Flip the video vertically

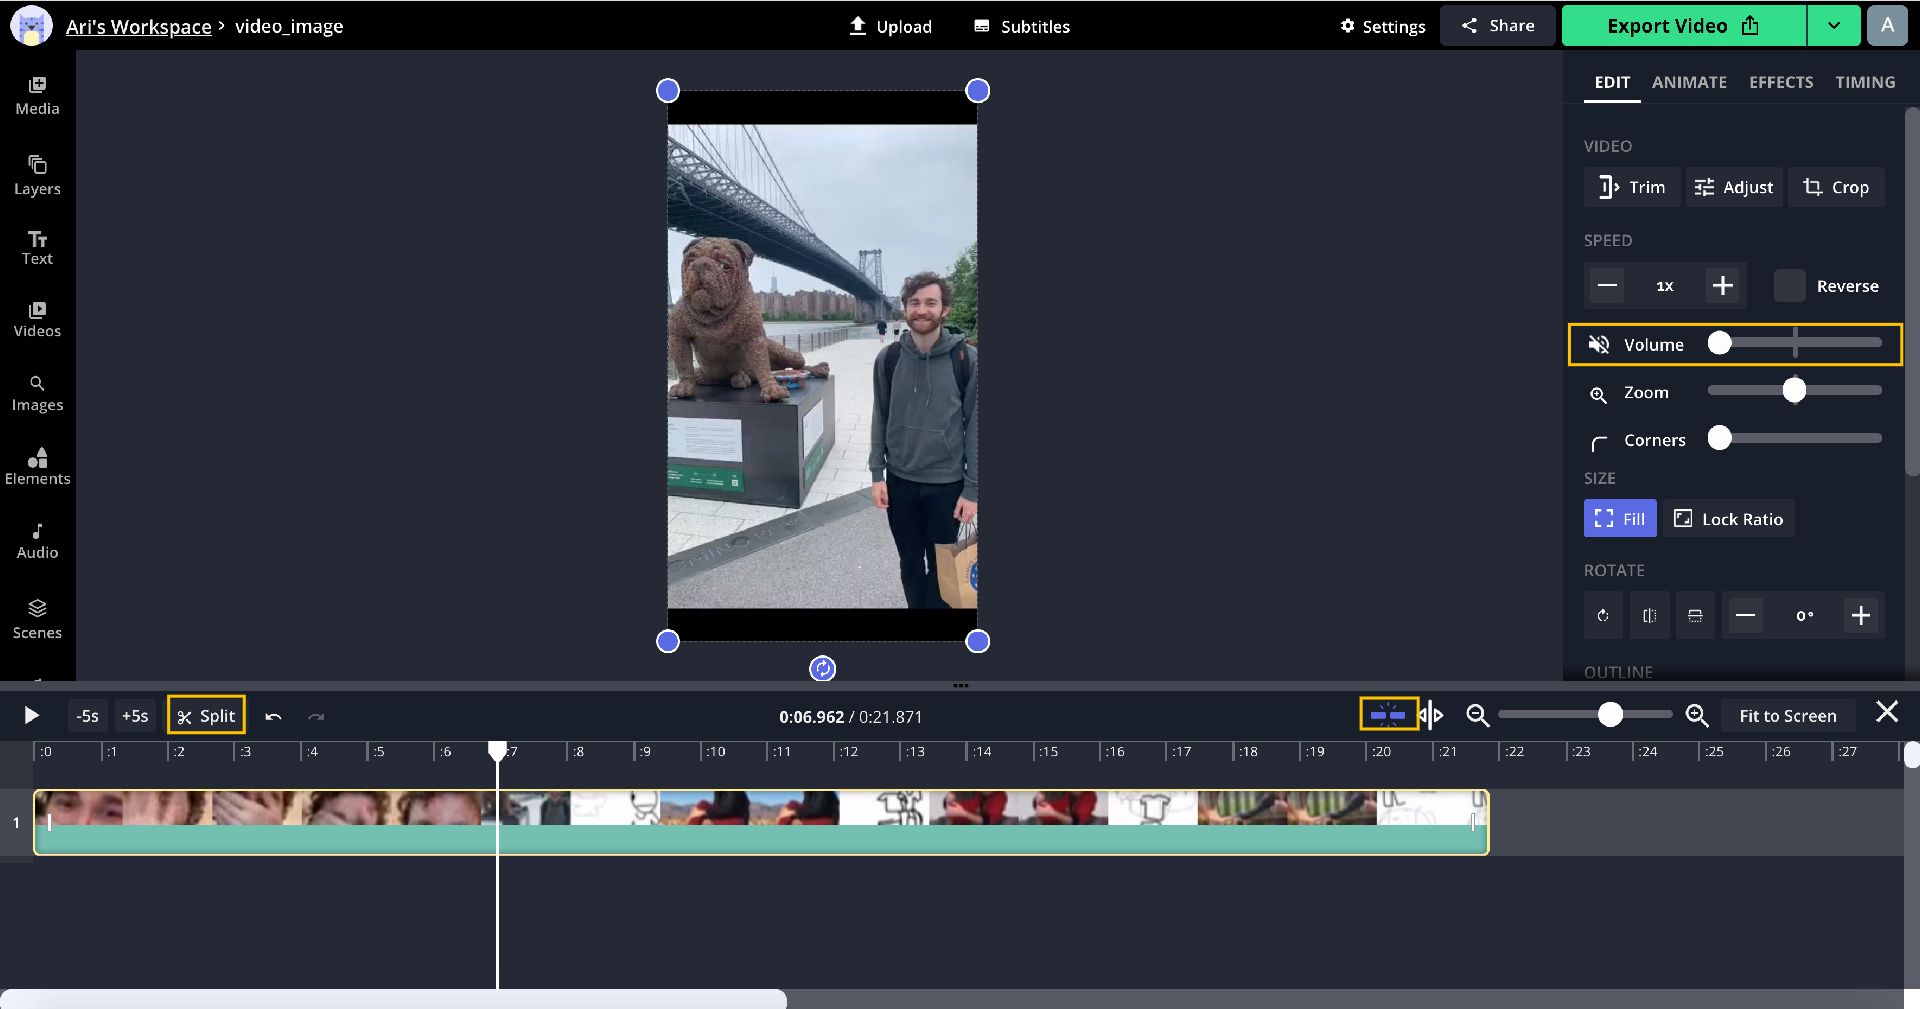(x=1695, y=616)
